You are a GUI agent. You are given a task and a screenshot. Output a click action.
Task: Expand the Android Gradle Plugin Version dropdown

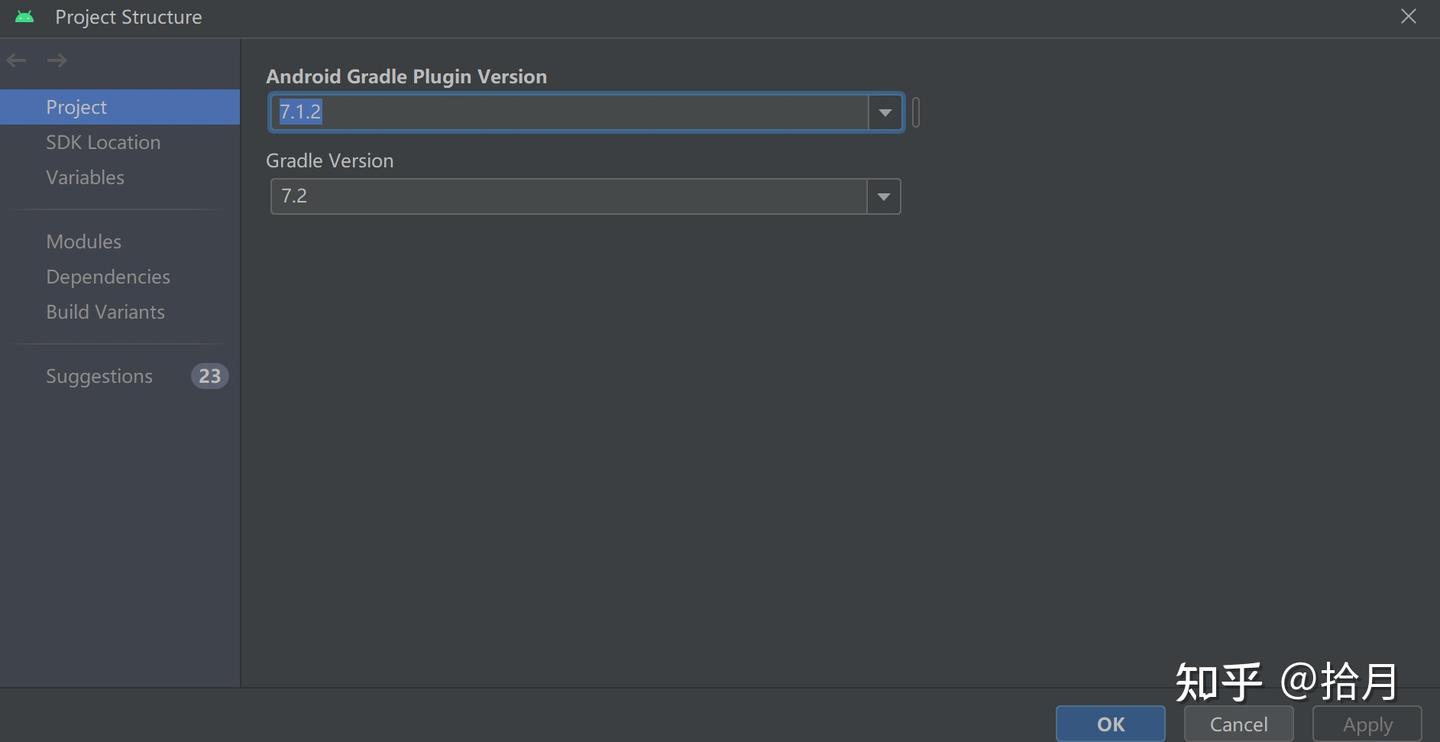point(885,112)
